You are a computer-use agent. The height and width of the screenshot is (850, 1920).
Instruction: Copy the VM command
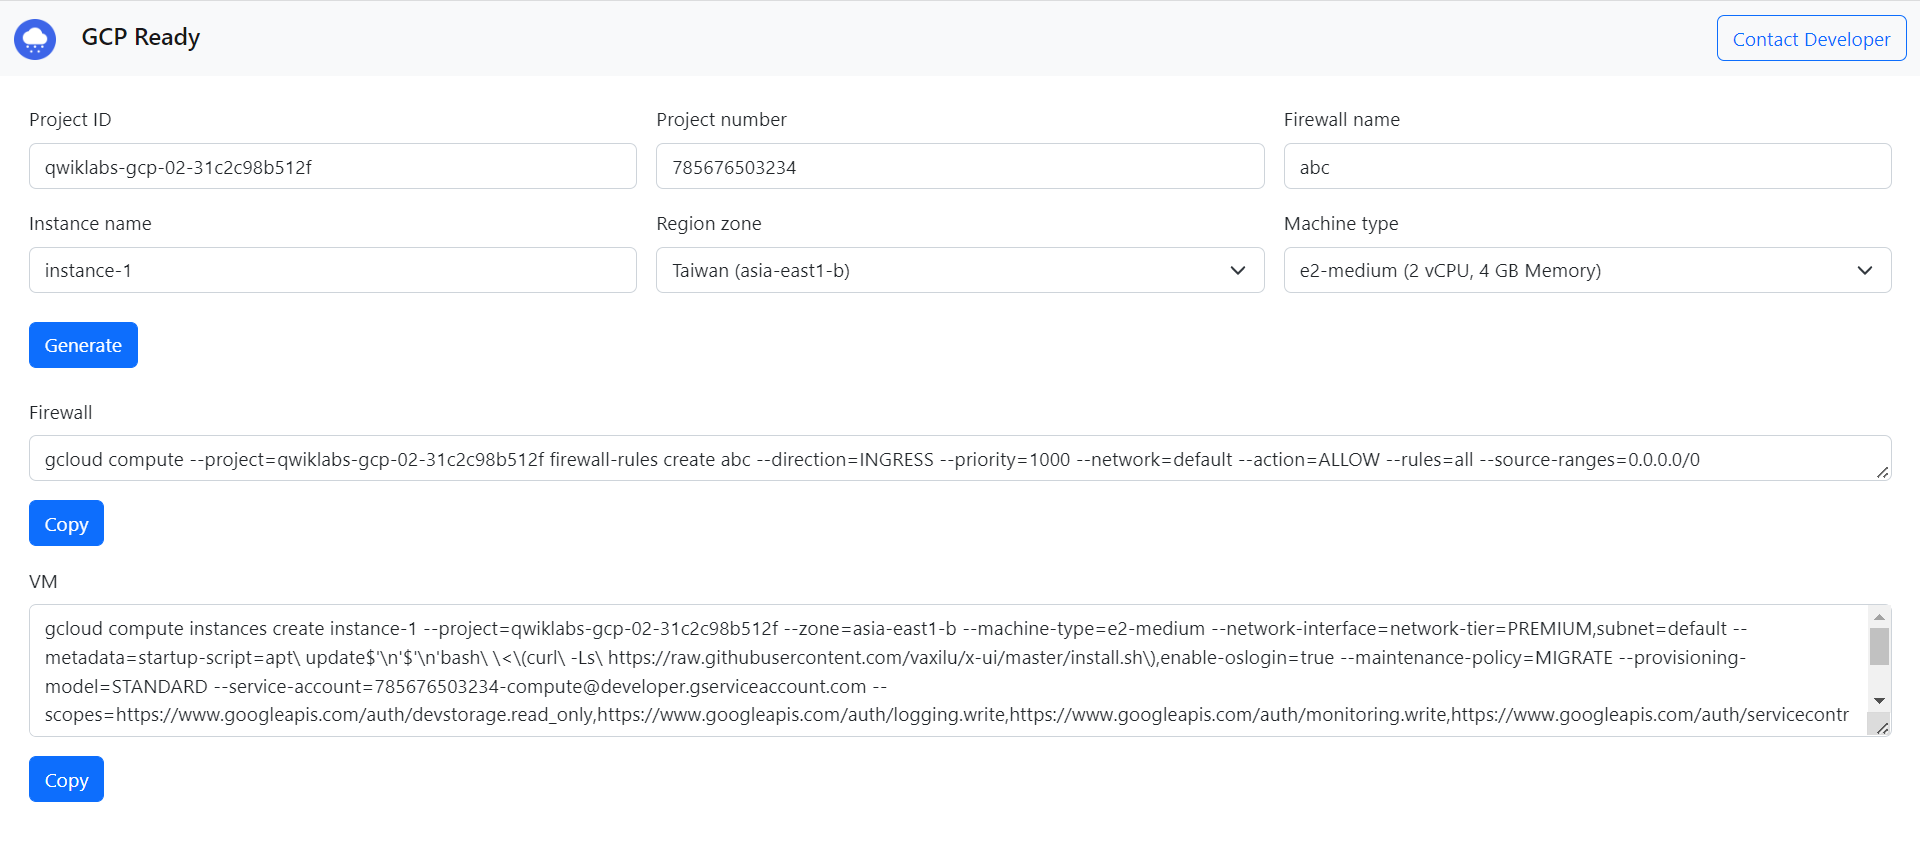tap(66, 779)
